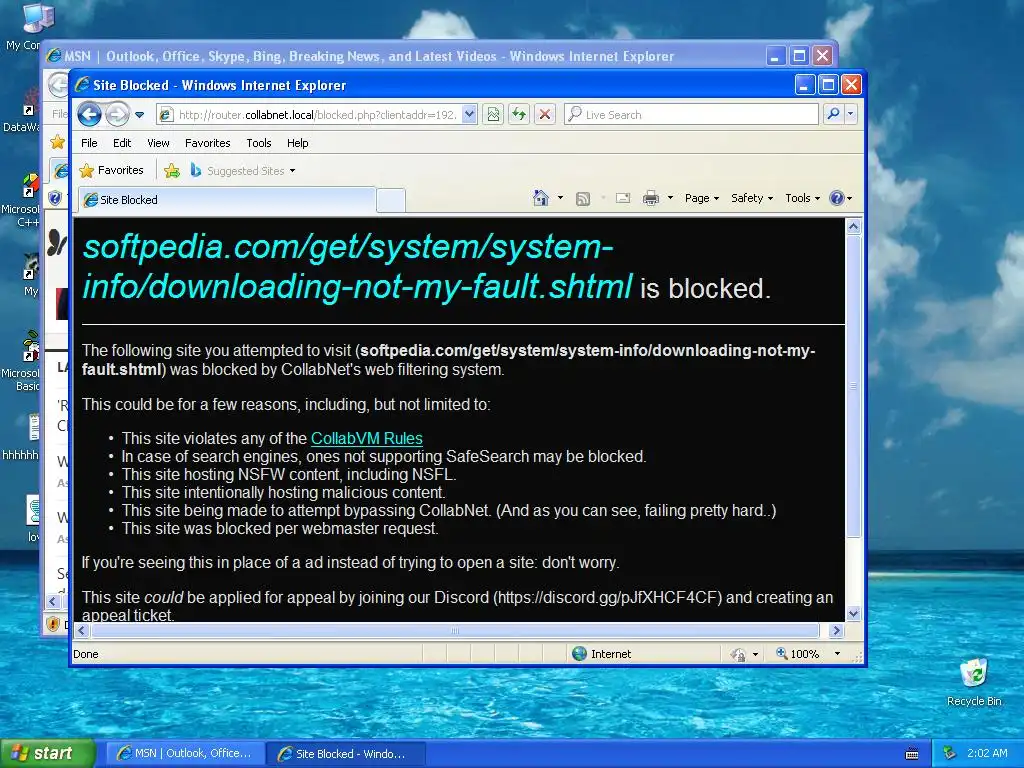This screenshot has height=768, width=1024.
Task: Click the Print icon
Action: (650, 198)
